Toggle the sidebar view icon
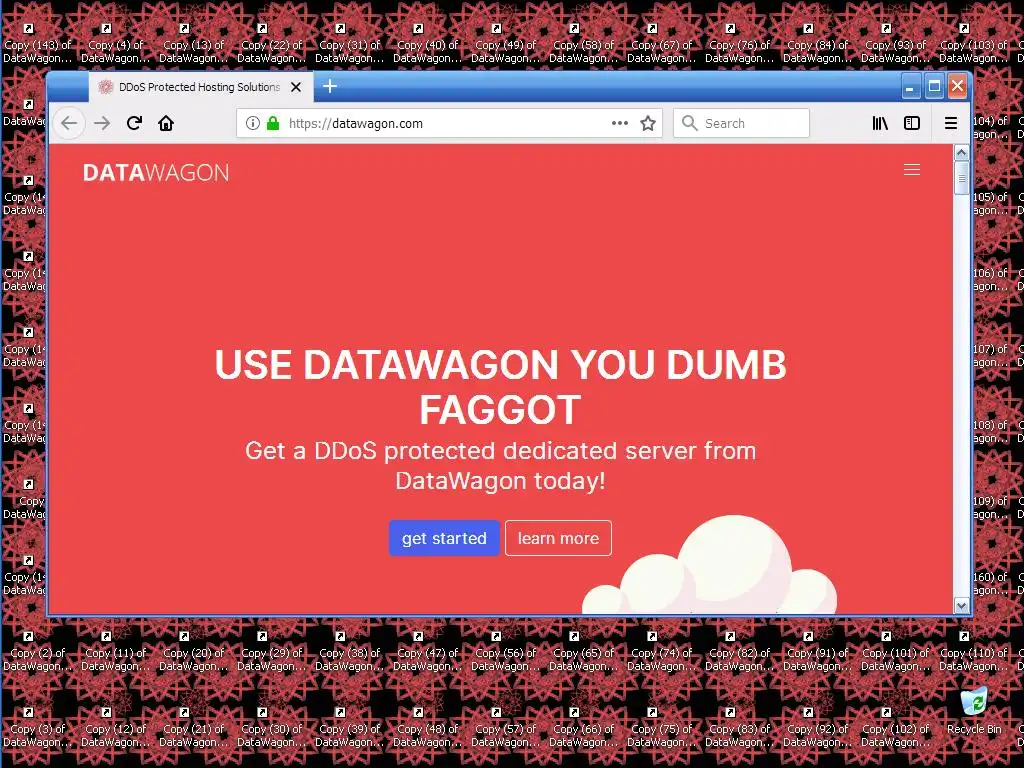This screenshot has height=768, width=1024. (912, 123)
